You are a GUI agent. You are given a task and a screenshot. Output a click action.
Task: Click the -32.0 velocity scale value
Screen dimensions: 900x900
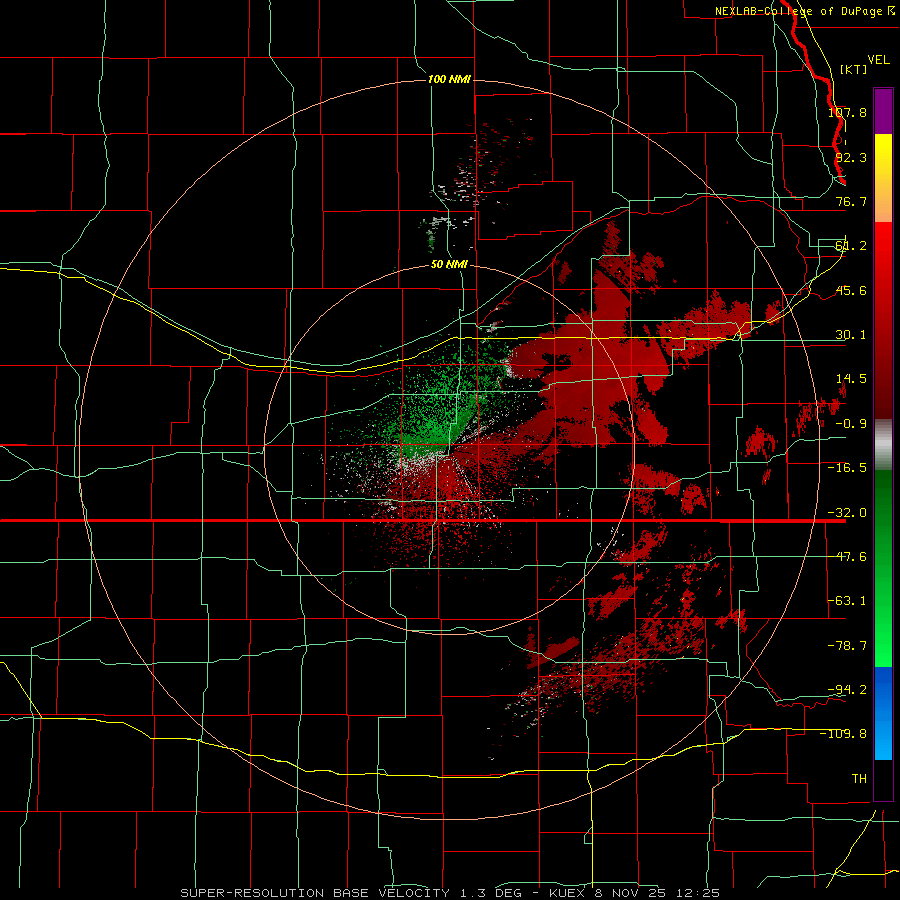(847, 513)
